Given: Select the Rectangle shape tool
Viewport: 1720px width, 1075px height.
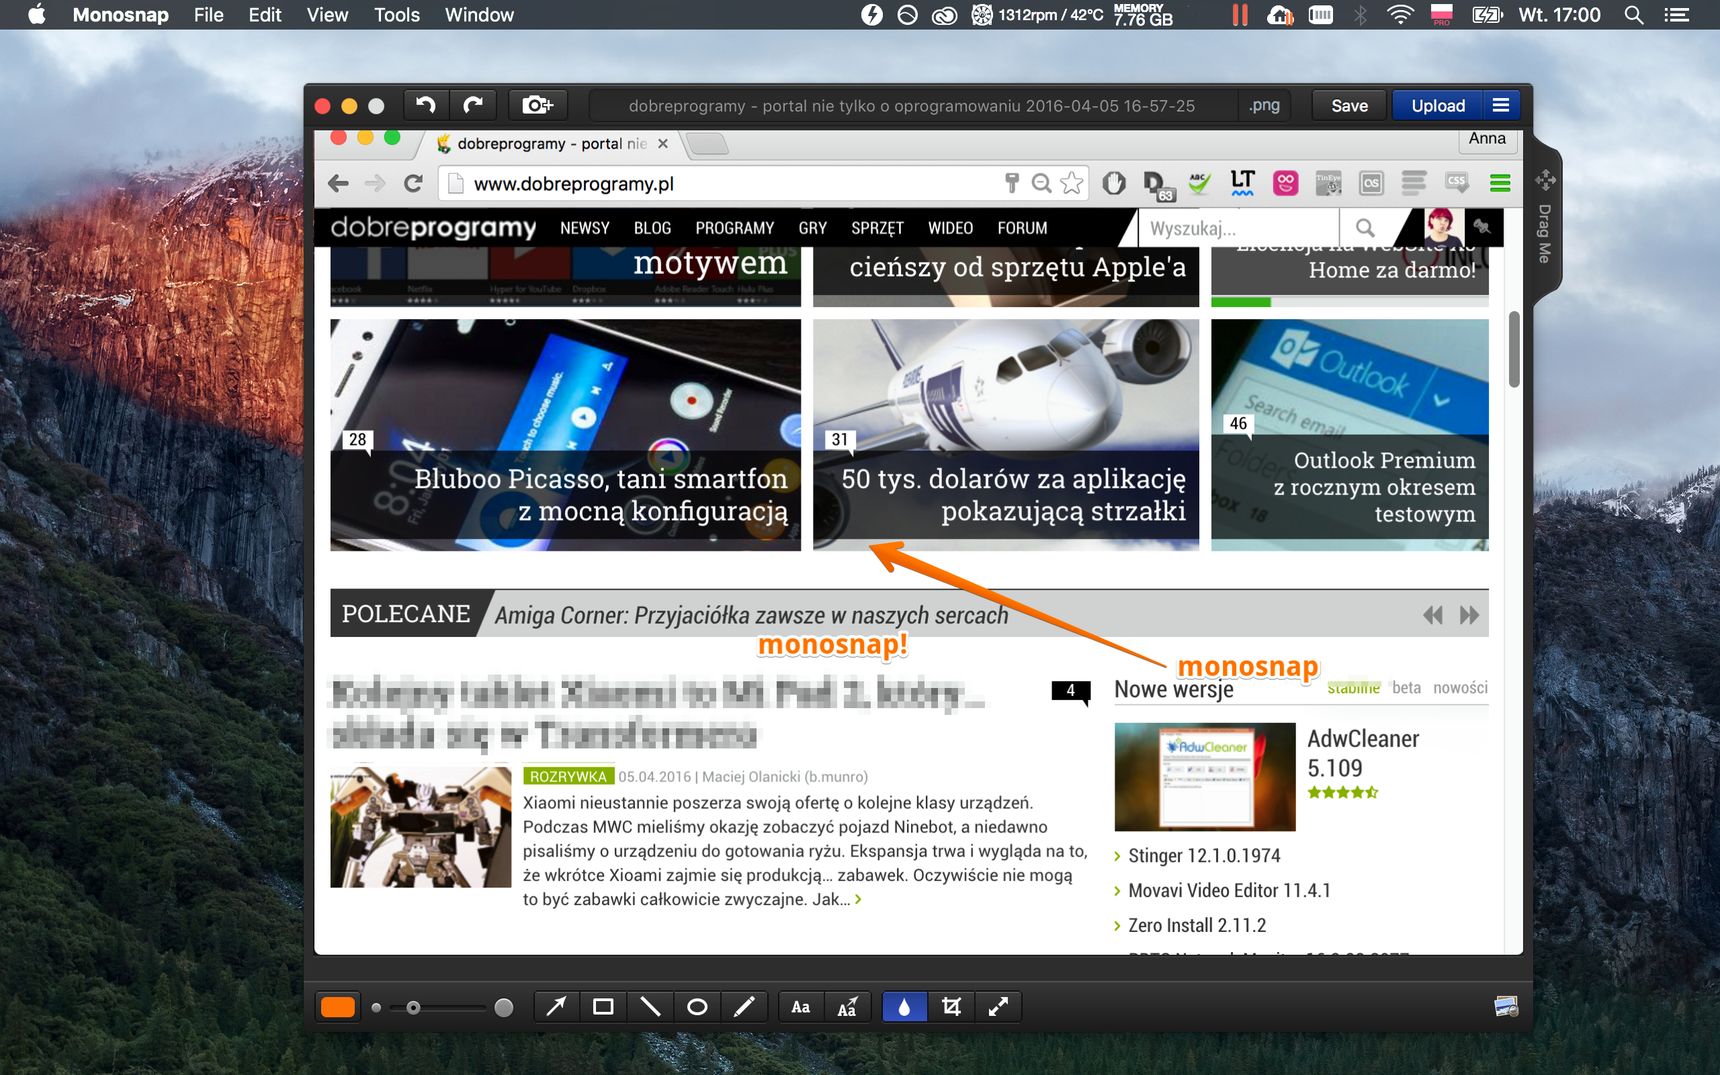Looking at the screenshot, I should click(603, 1007).
